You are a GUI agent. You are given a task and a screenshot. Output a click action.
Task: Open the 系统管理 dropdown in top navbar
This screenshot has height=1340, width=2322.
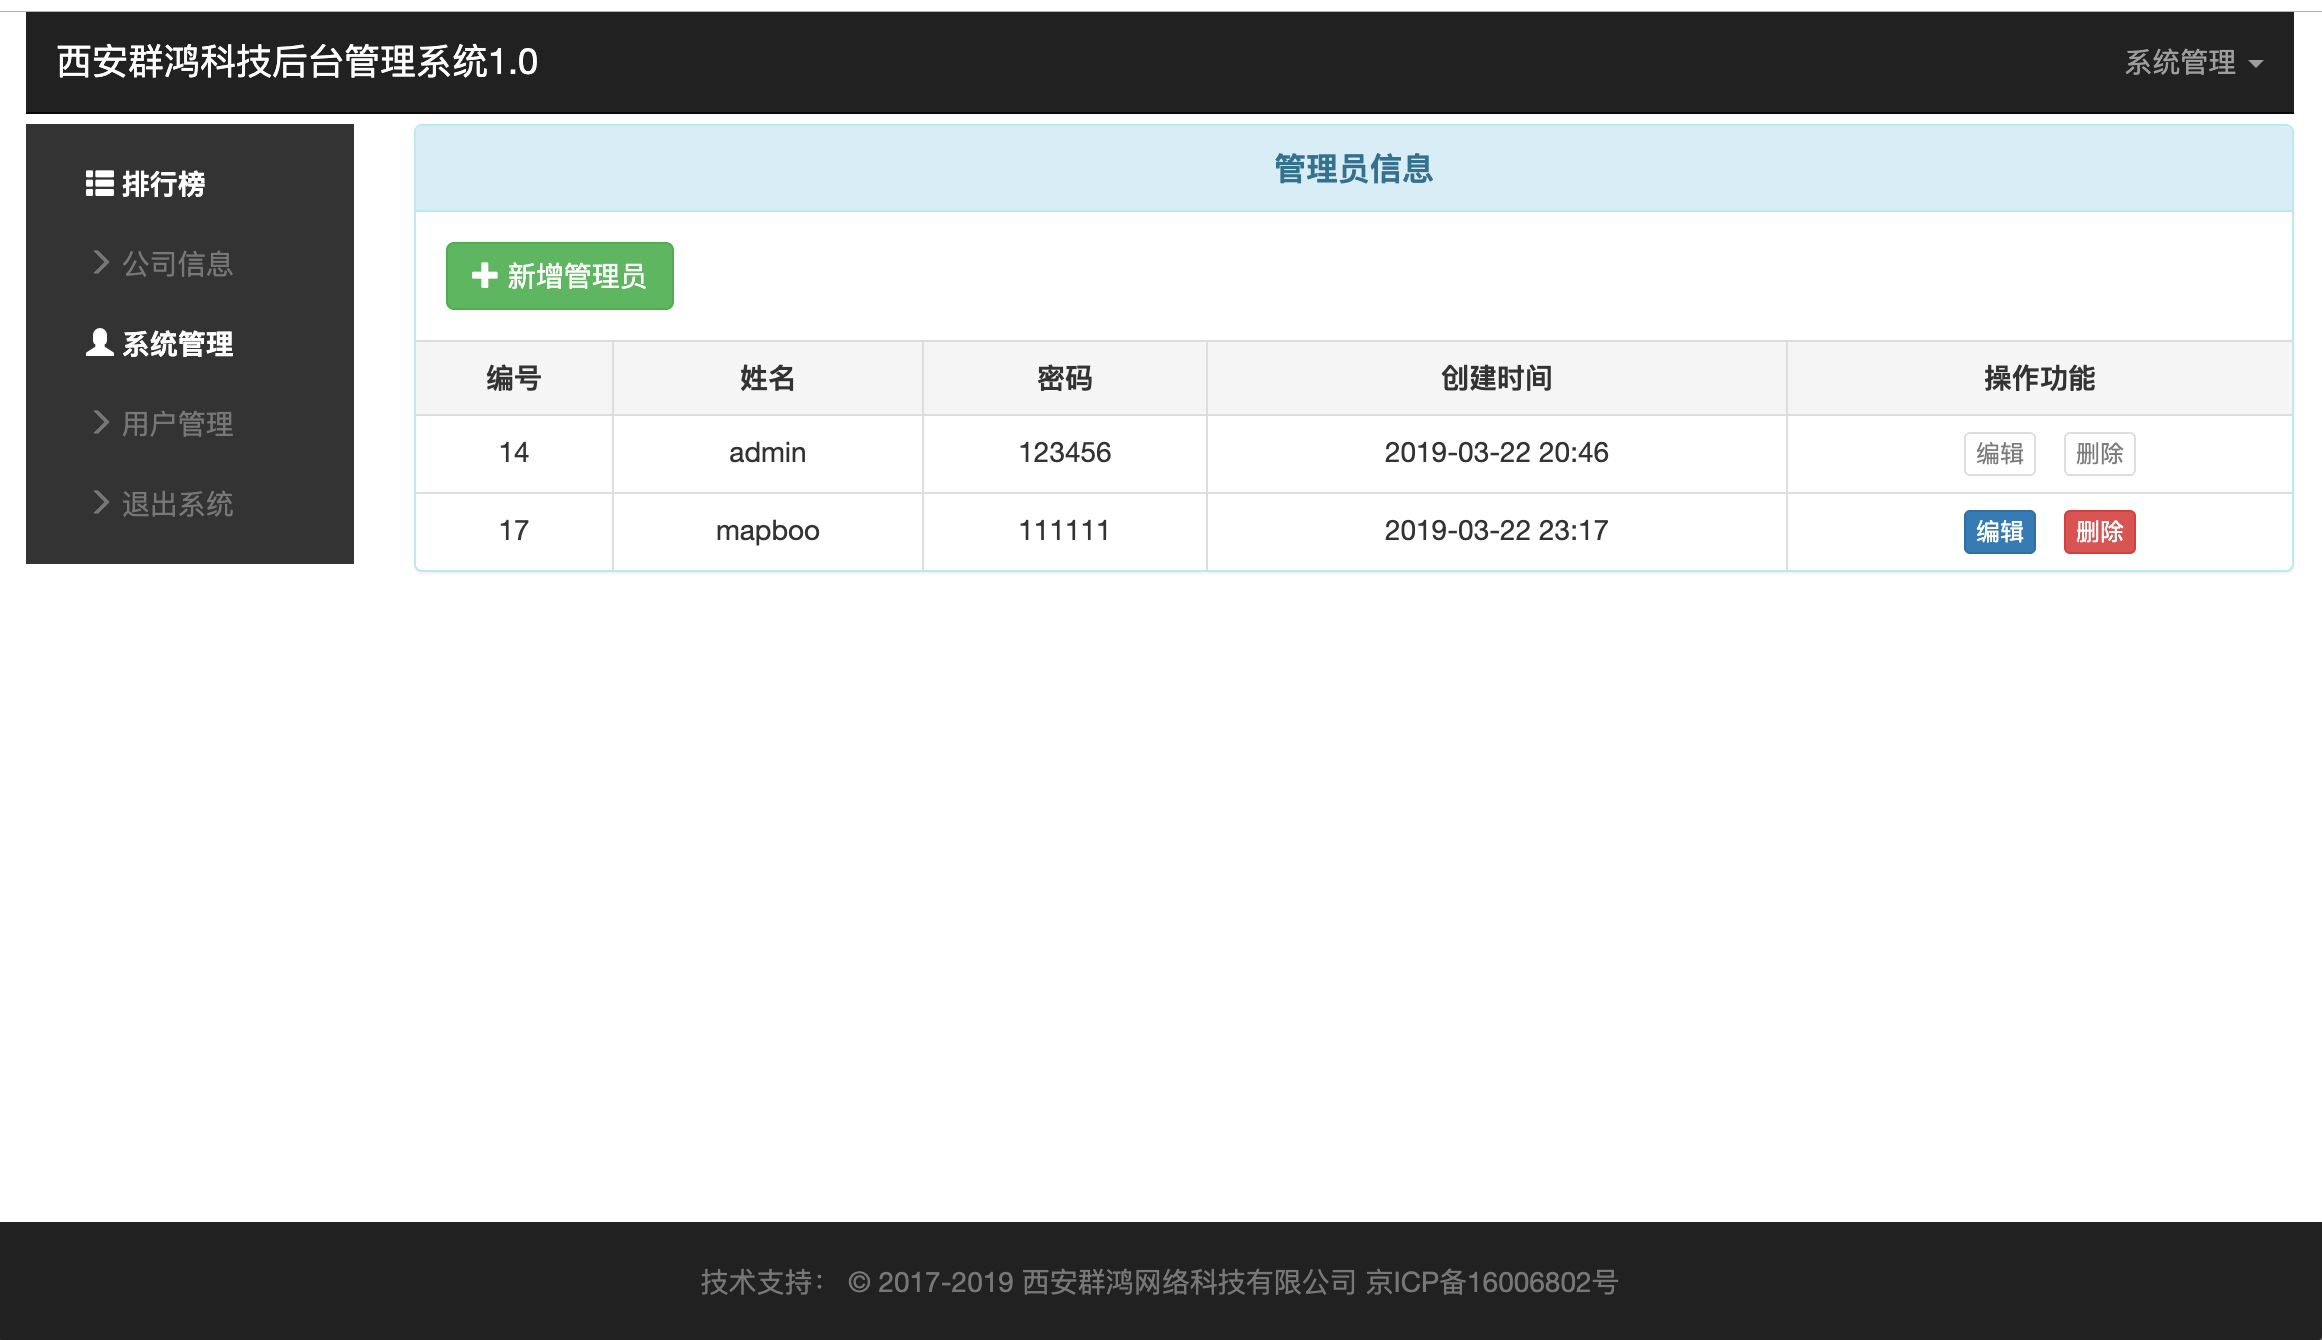coord(2180,63)
